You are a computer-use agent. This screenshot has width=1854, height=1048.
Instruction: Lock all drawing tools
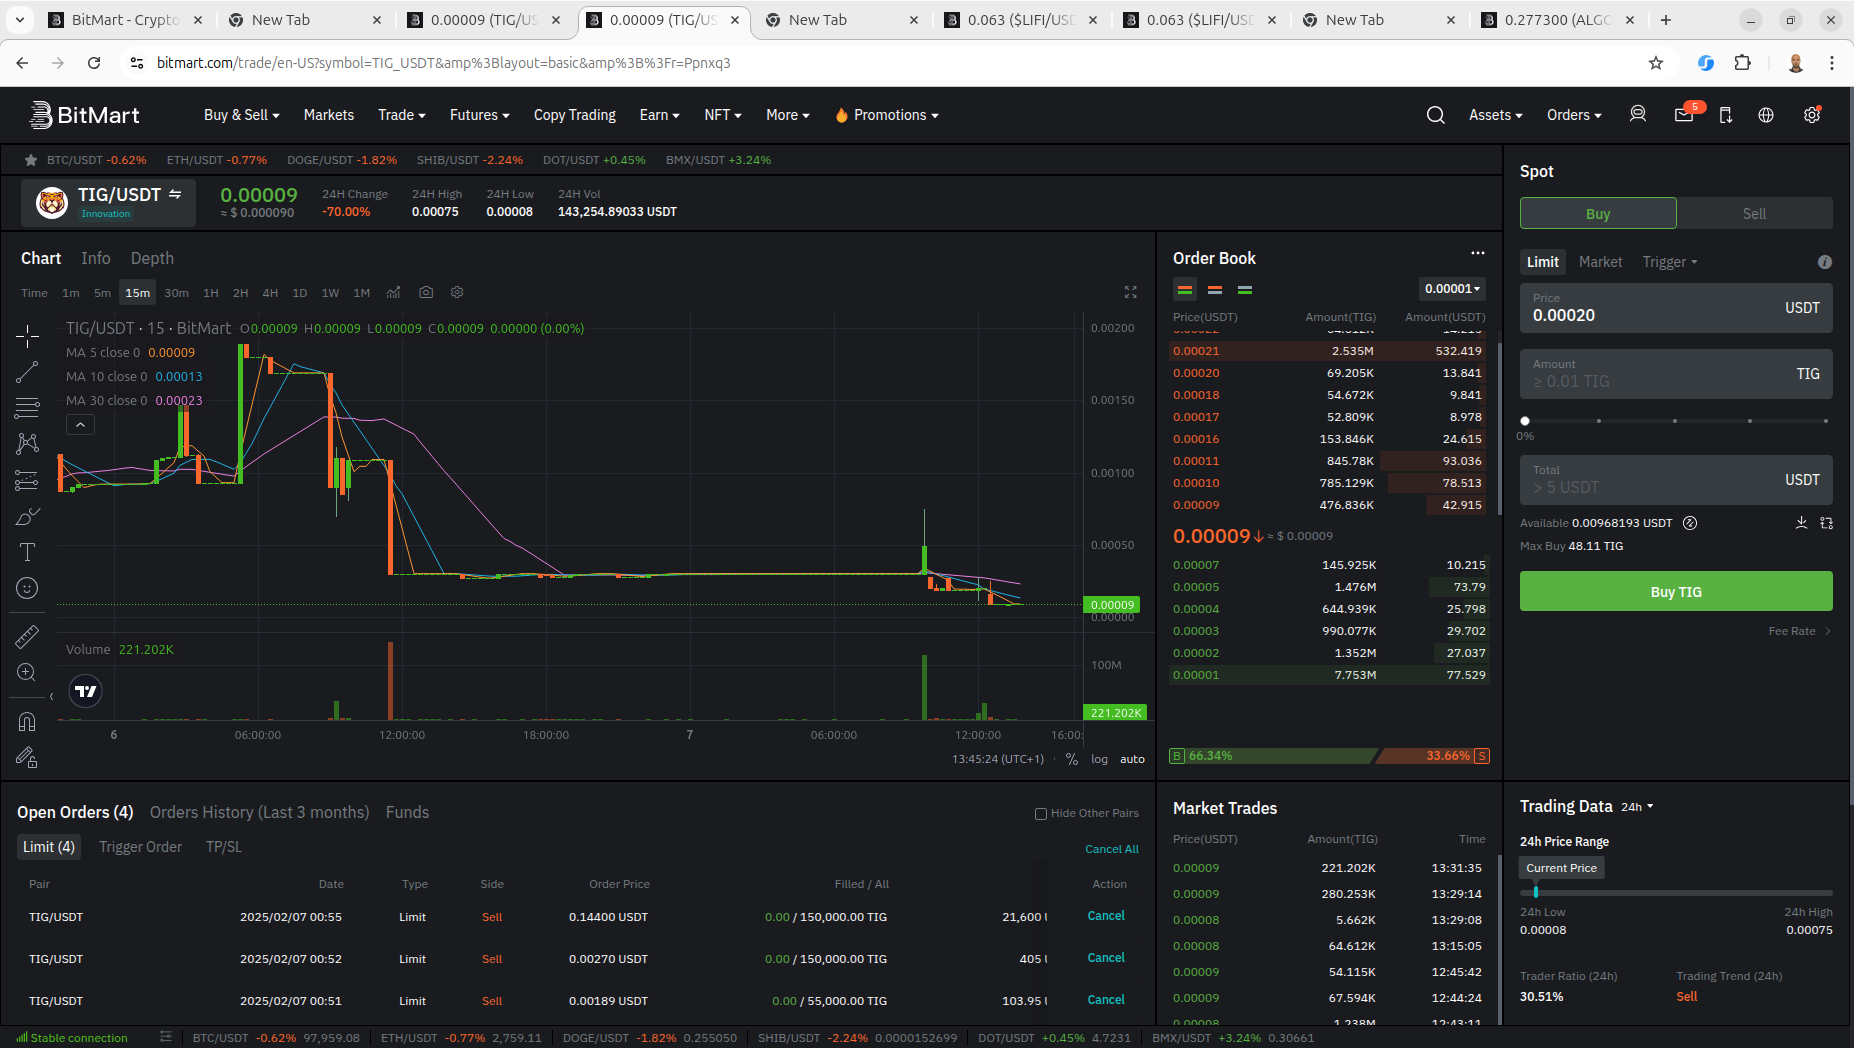pos(27,758)
